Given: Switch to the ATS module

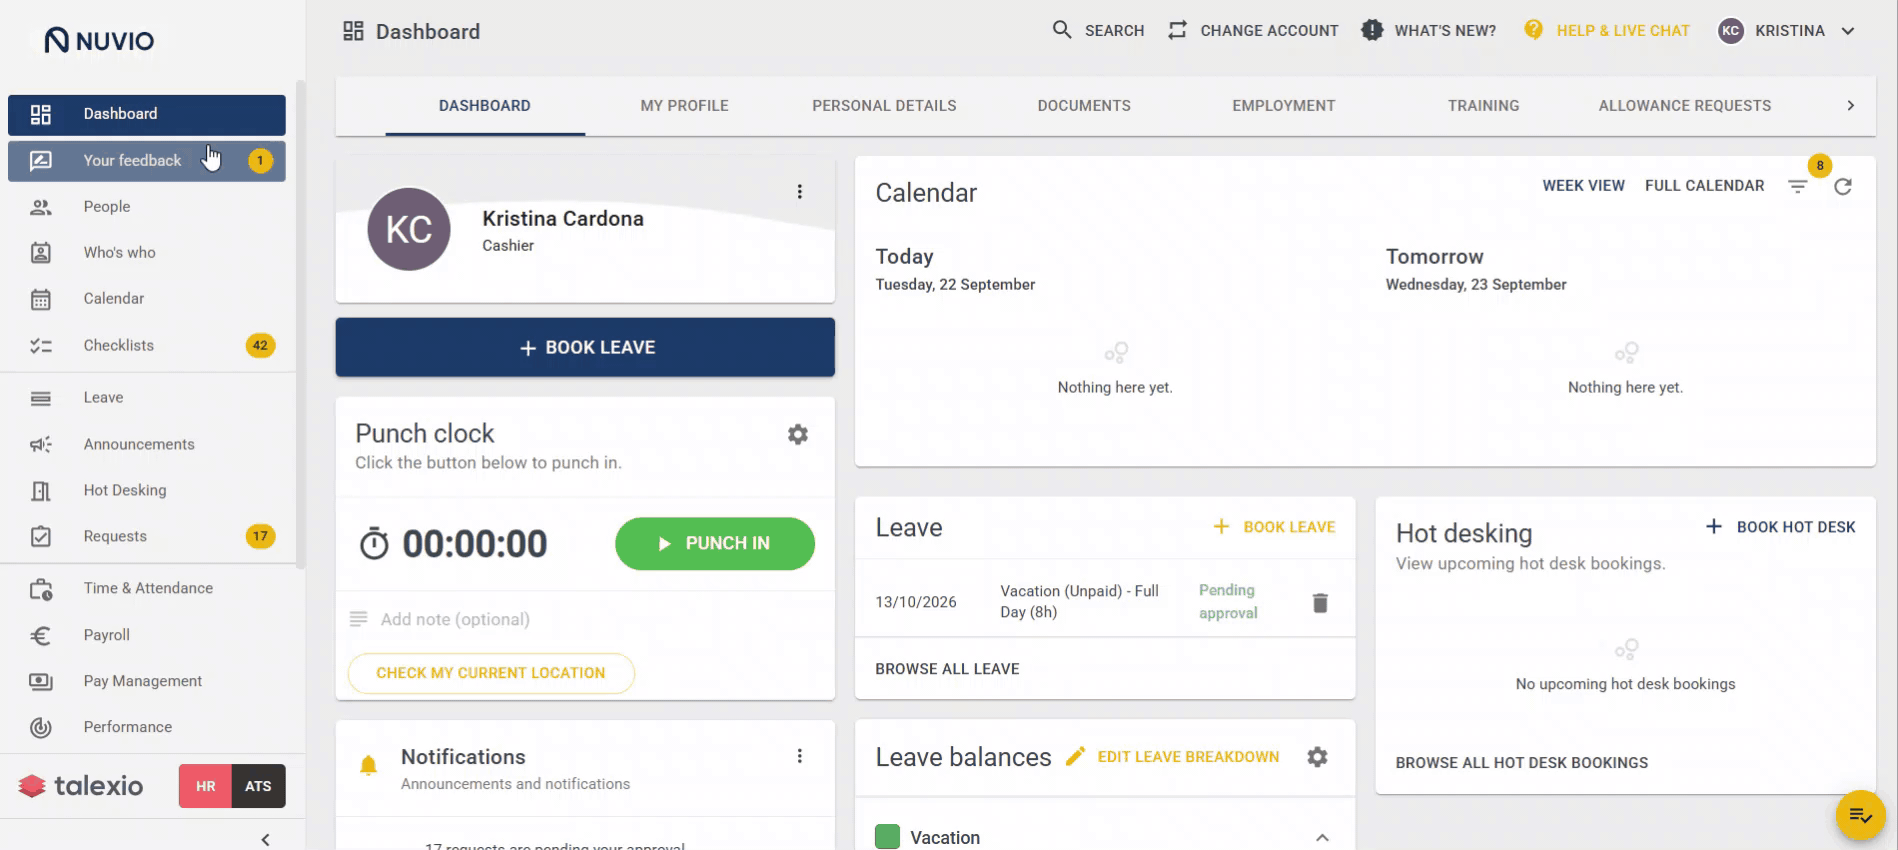Looking at the screenshot, I should (x=258, y=786).
